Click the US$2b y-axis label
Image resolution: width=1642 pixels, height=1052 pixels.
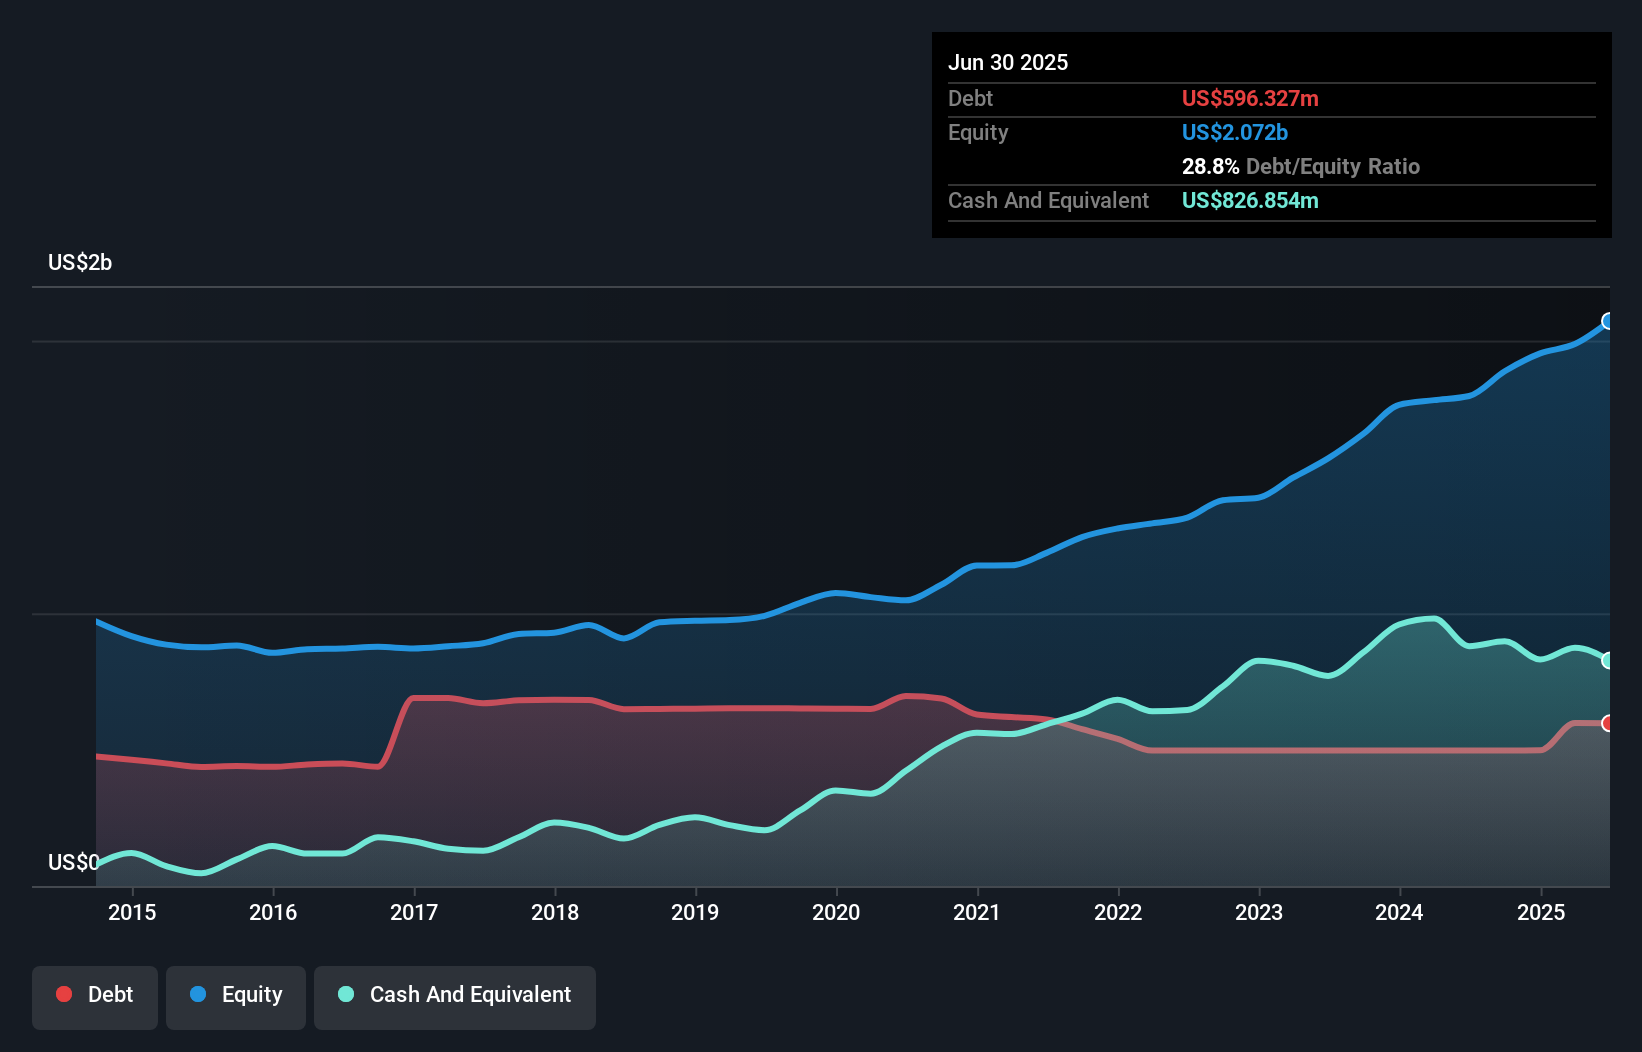click(x=80, y=263)
